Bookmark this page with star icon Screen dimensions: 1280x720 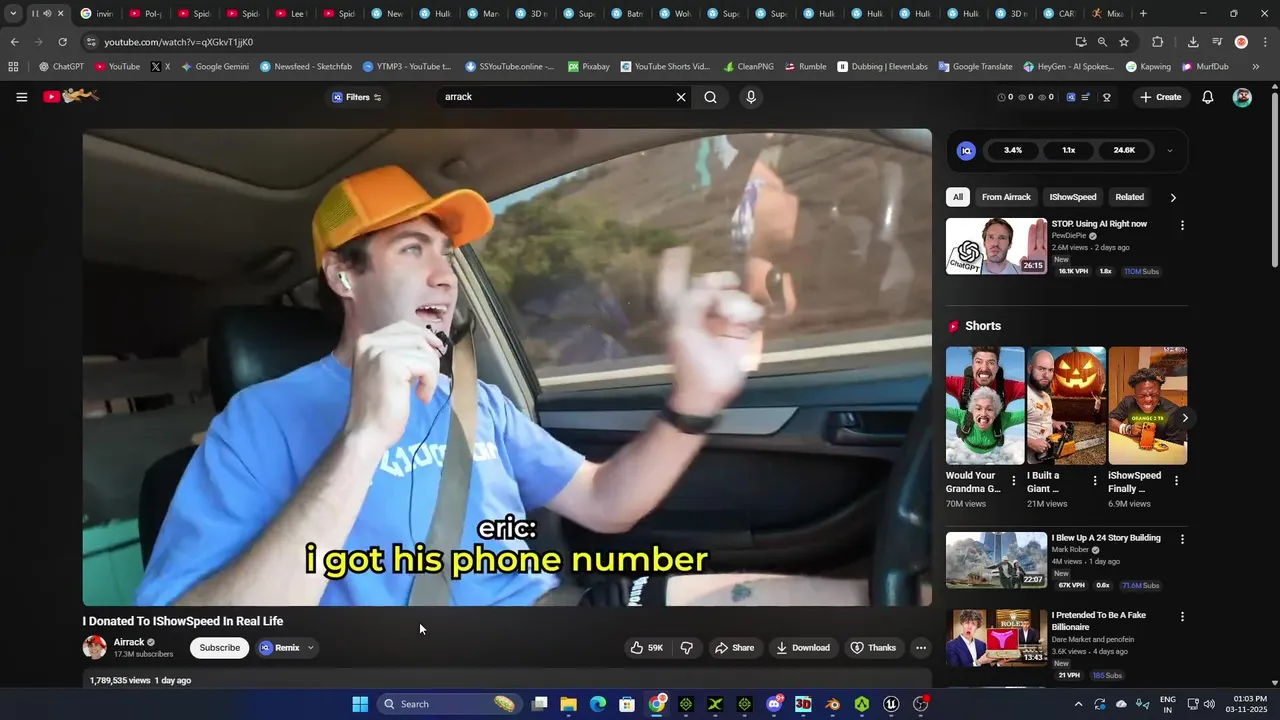(x=1124, y=42)
